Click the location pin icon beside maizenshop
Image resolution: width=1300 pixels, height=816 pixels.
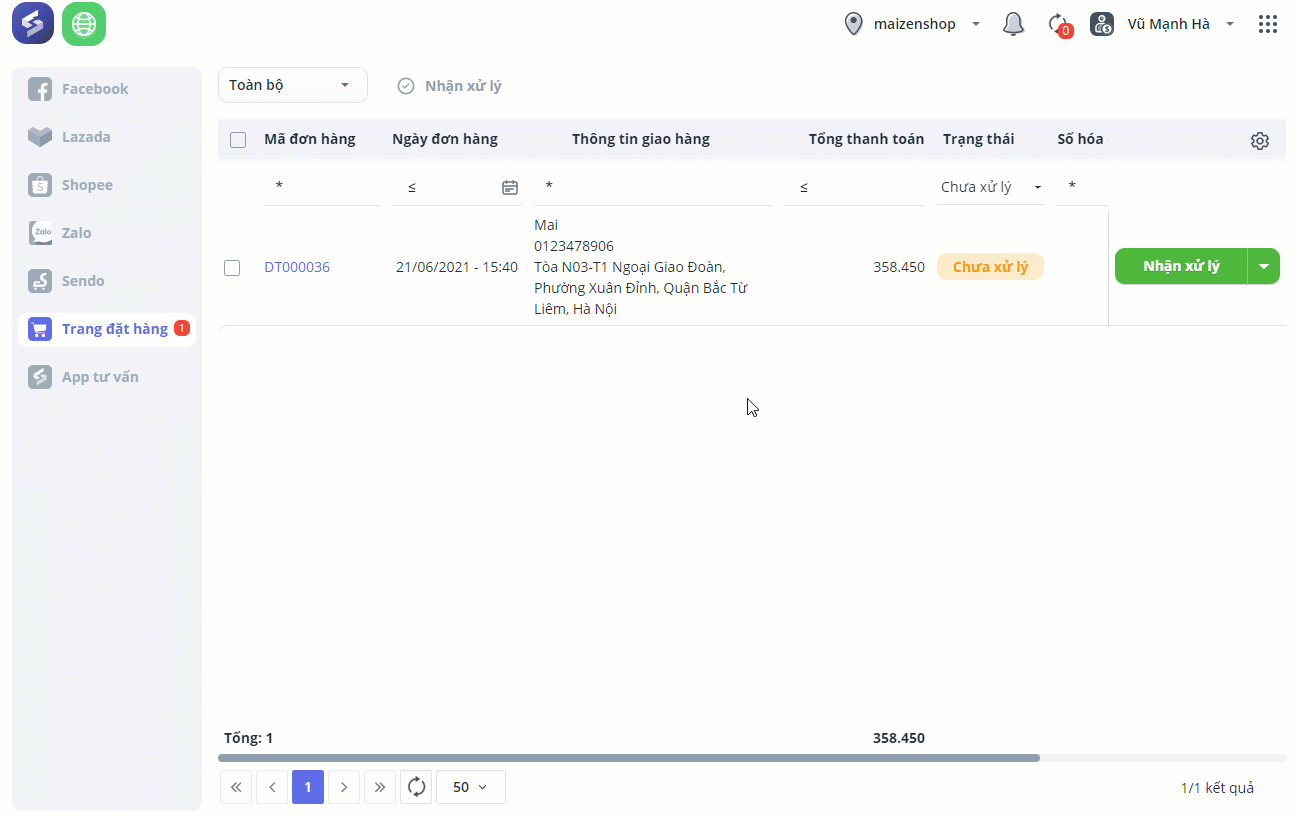click(853, 24)
